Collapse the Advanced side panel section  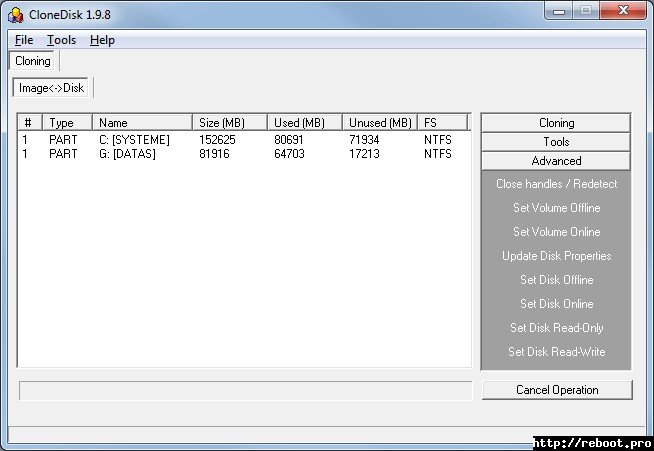pyautogui.click(x=556, y=161)
